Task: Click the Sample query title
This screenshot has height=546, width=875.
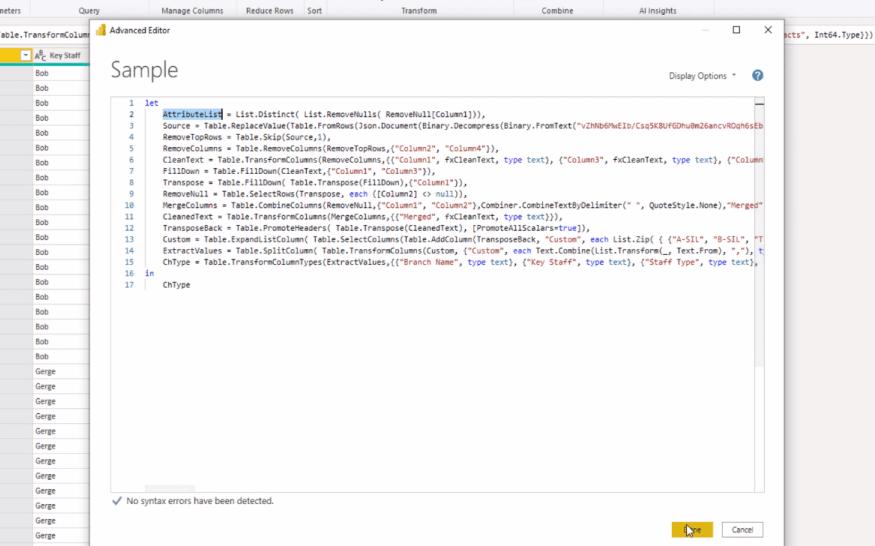Action: click(x=144, y=70)
